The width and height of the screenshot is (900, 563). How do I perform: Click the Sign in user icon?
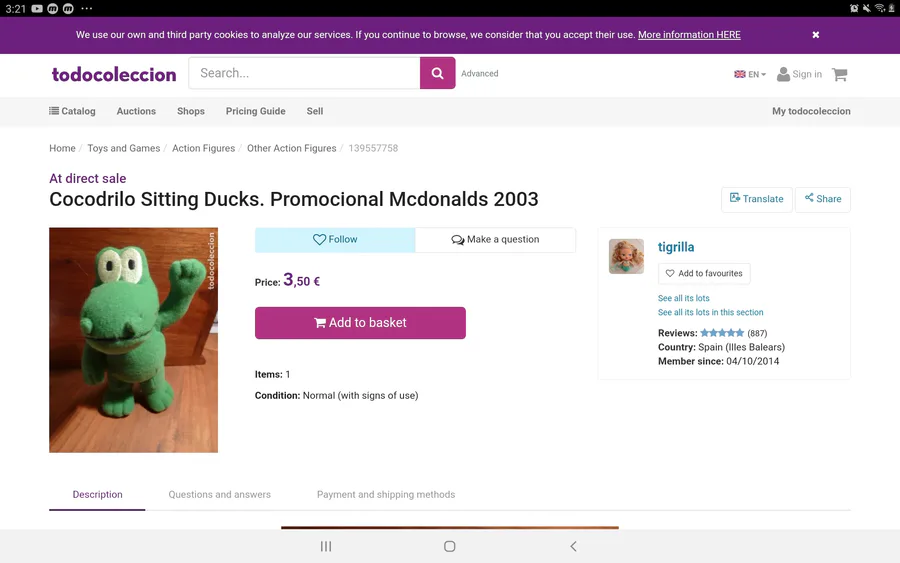tap(784, 74)
